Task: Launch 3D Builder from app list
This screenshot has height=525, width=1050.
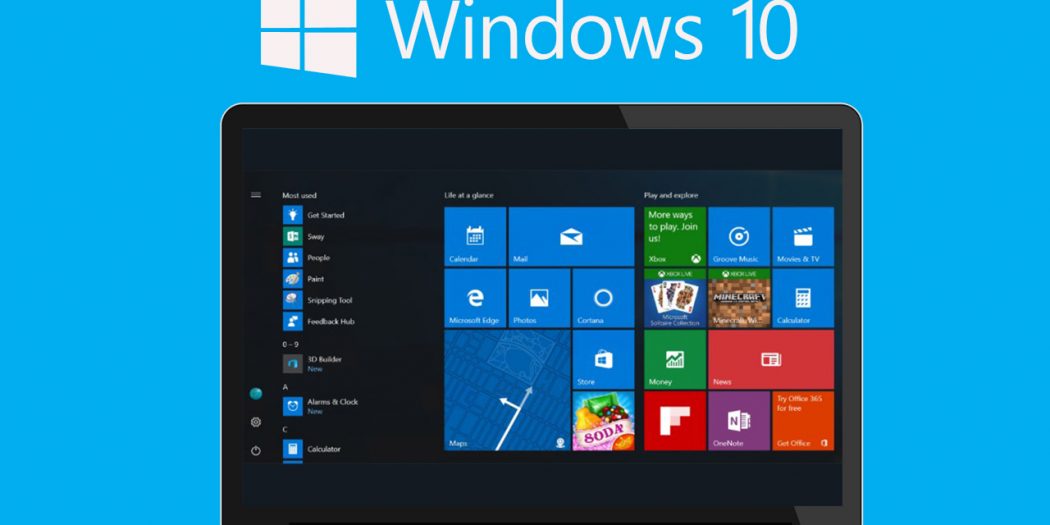Action: pyautogui.click(x=313, y=364)
